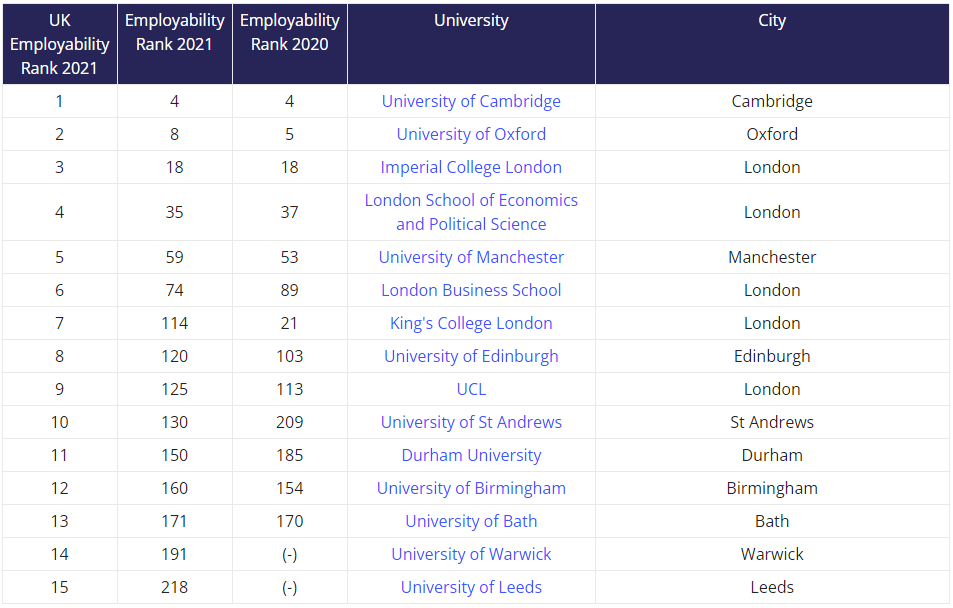Viewport: 953px width, 608px height.
Task: Open the University of Cambridge link
Action: (x=471, y=101)
